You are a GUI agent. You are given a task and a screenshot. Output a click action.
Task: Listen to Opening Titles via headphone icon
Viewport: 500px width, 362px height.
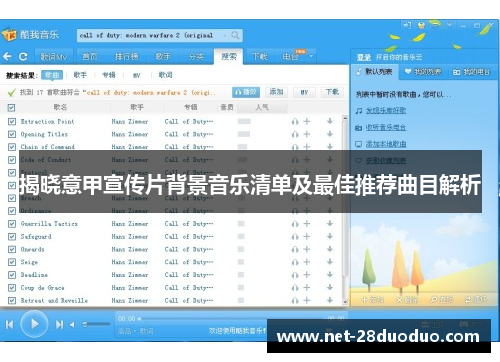(295, 134)
